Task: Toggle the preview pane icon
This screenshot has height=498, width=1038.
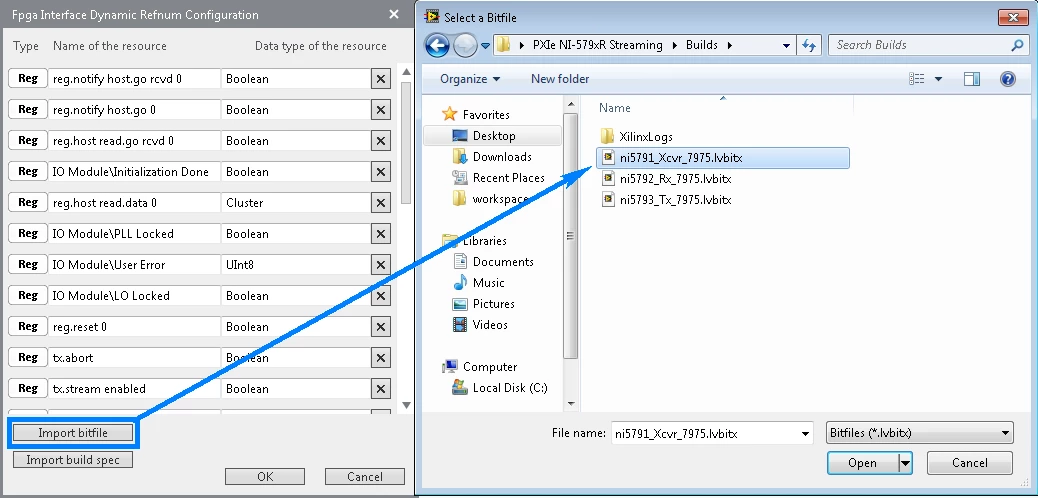Action: point(971,79)
